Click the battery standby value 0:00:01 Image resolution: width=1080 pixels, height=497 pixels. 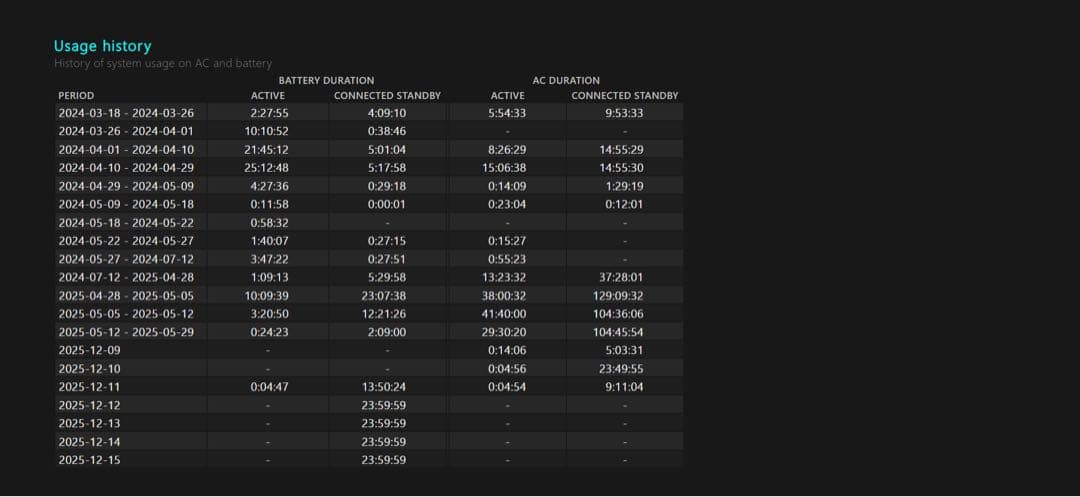pos(386,204)
